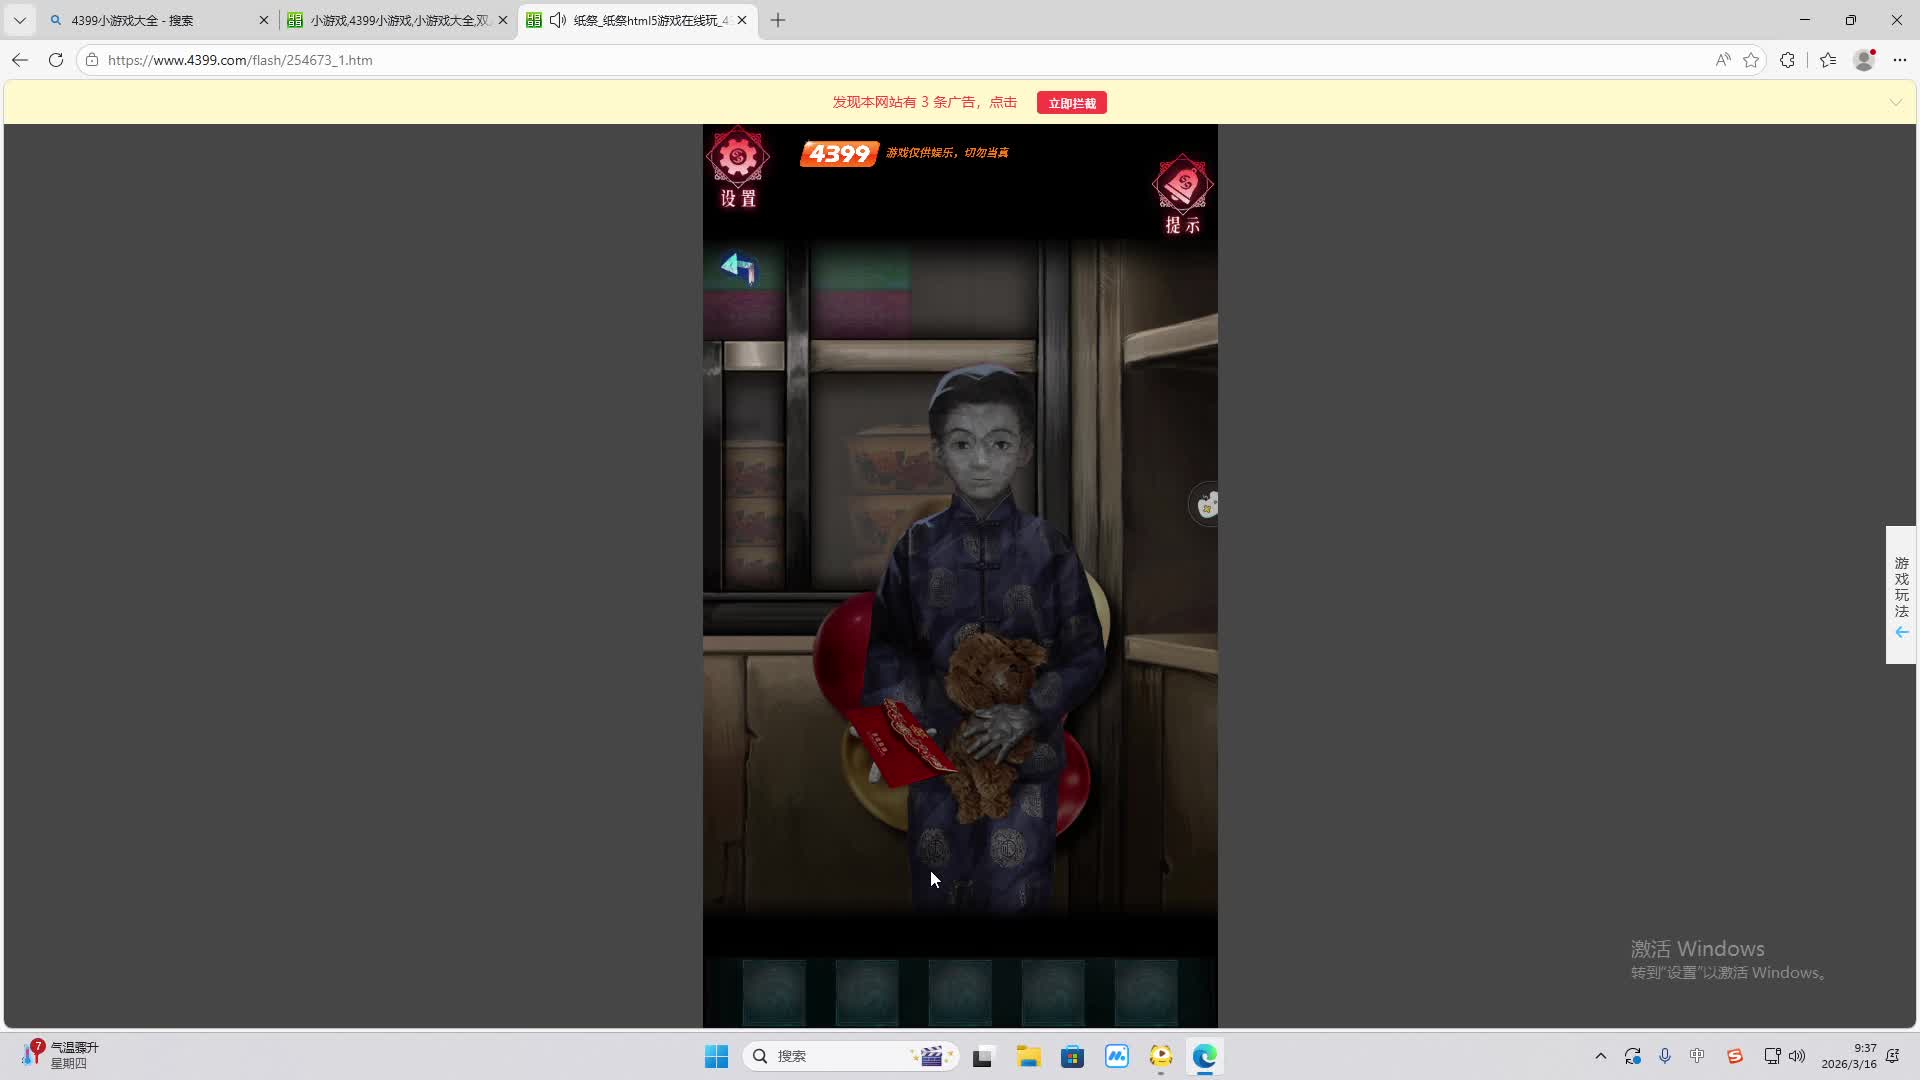Select the first inventory slot
The width and height of the screenshot is (1920, 1080).
click(774, 992)
